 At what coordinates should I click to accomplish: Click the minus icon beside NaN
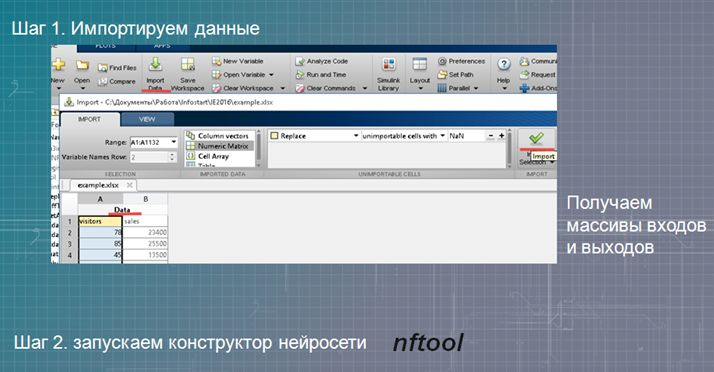pos(491,136)
